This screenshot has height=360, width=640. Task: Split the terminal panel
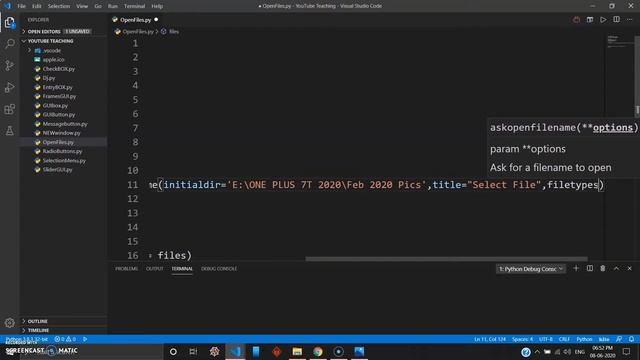pyautogui.click(x=590, y=268)
